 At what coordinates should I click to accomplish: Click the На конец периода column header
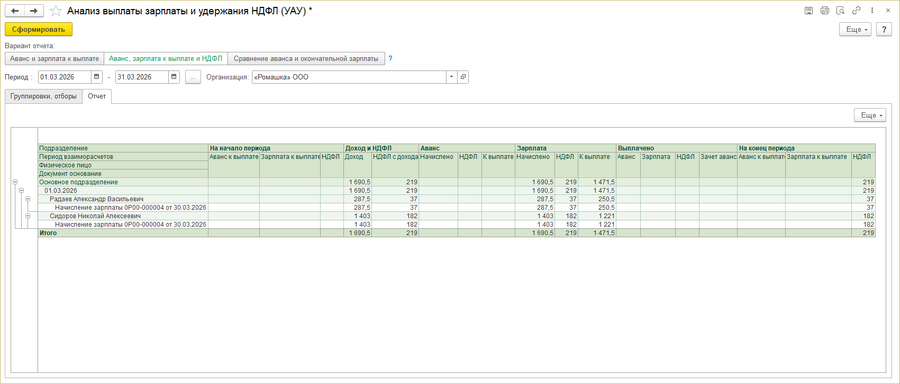[806, 148]
